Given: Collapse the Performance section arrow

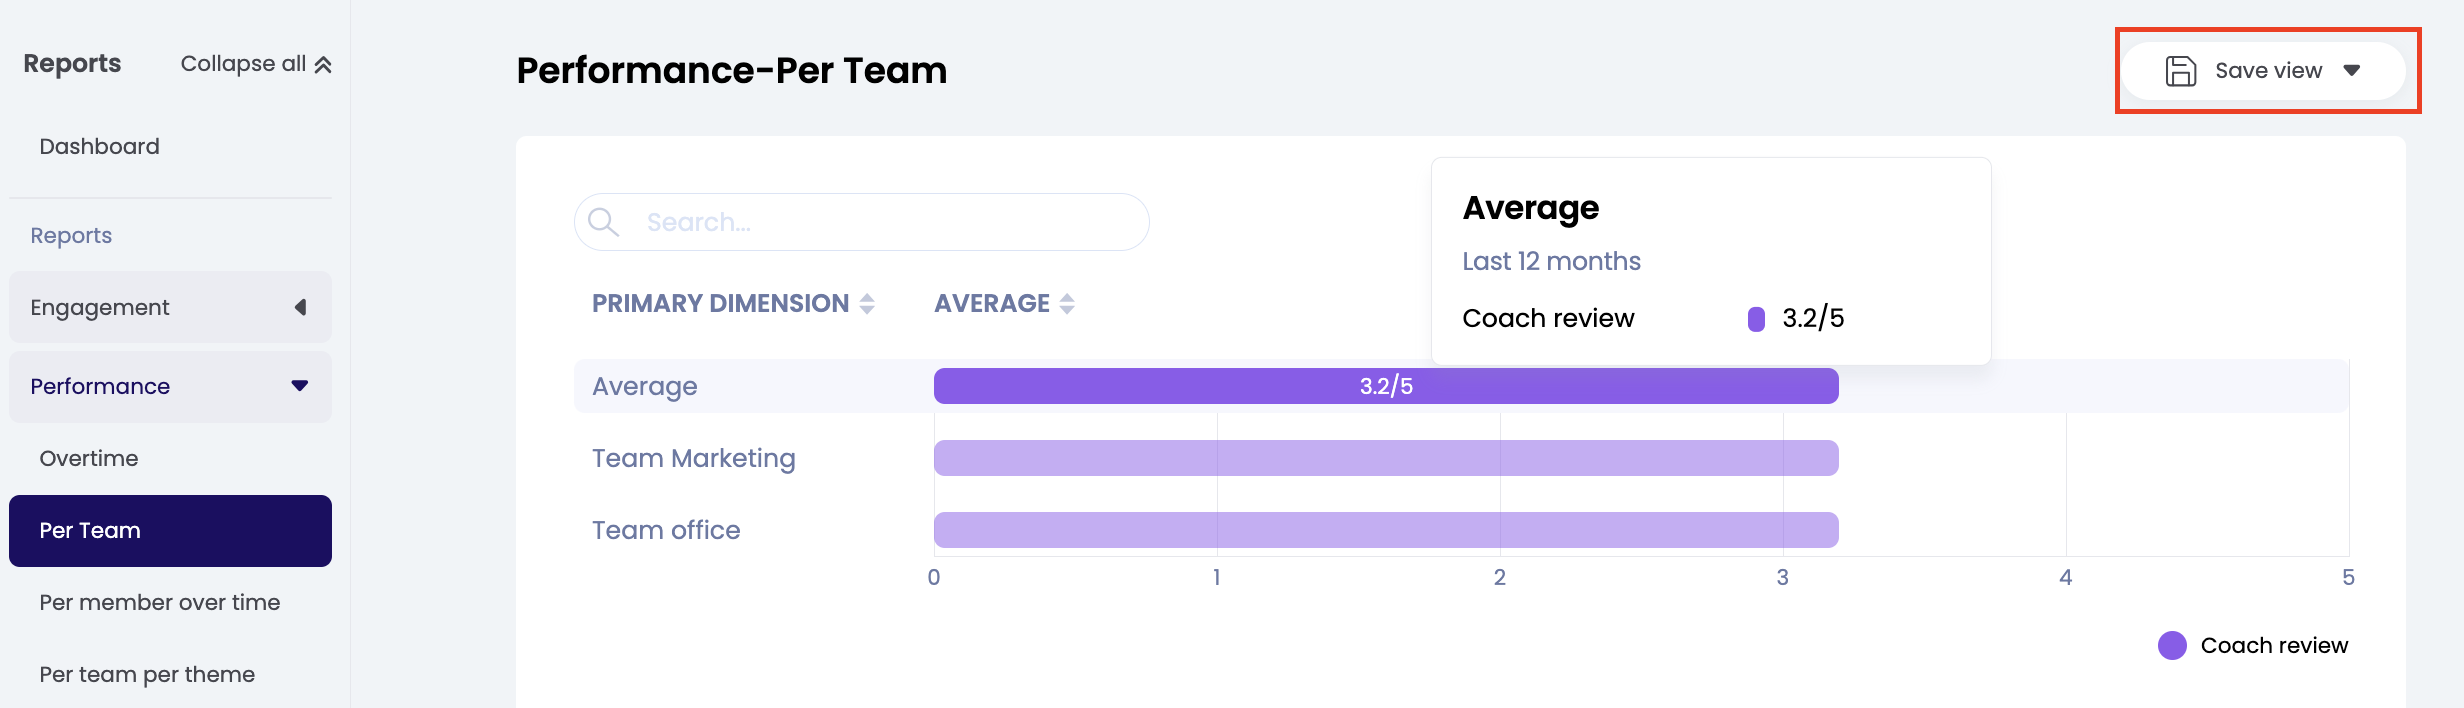Looking at the screenshot, I should (x=300, y=386).
